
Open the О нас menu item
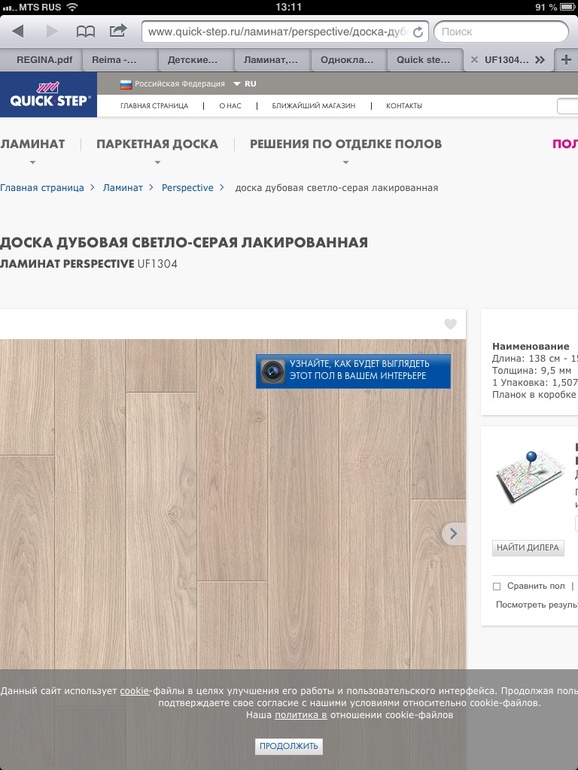pyautogui.click(x=230, y=106)
